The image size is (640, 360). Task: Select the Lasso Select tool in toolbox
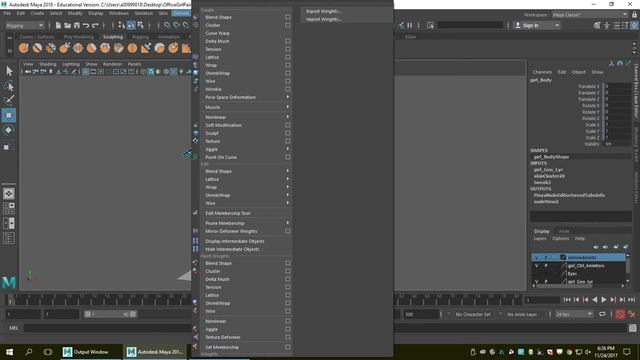pos(9,86)
